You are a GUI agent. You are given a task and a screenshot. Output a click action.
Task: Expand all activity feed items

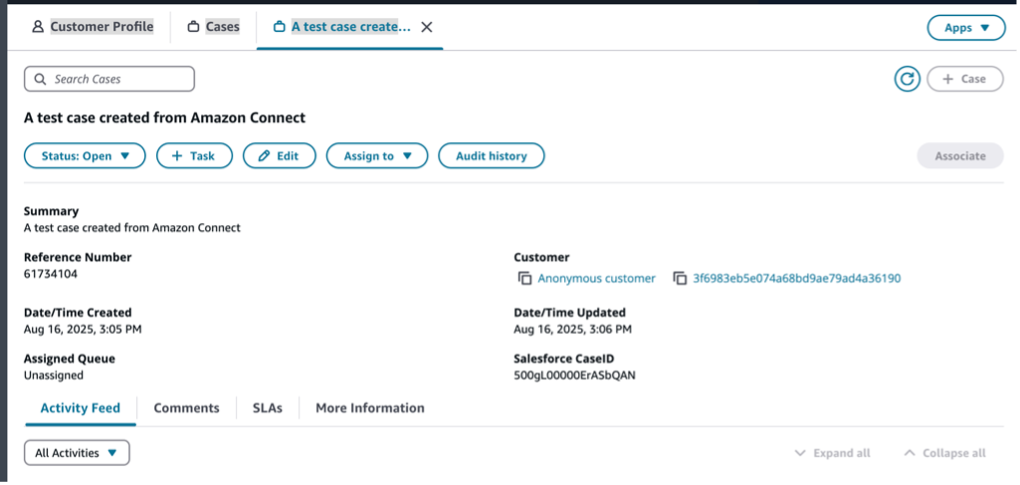coord(832,453)
